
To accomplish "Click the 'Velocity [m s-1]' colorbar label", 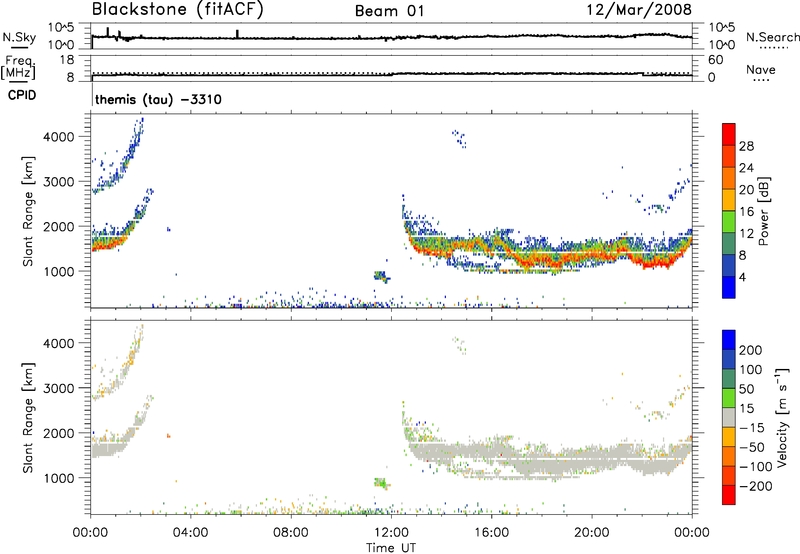I will [782, 417].
